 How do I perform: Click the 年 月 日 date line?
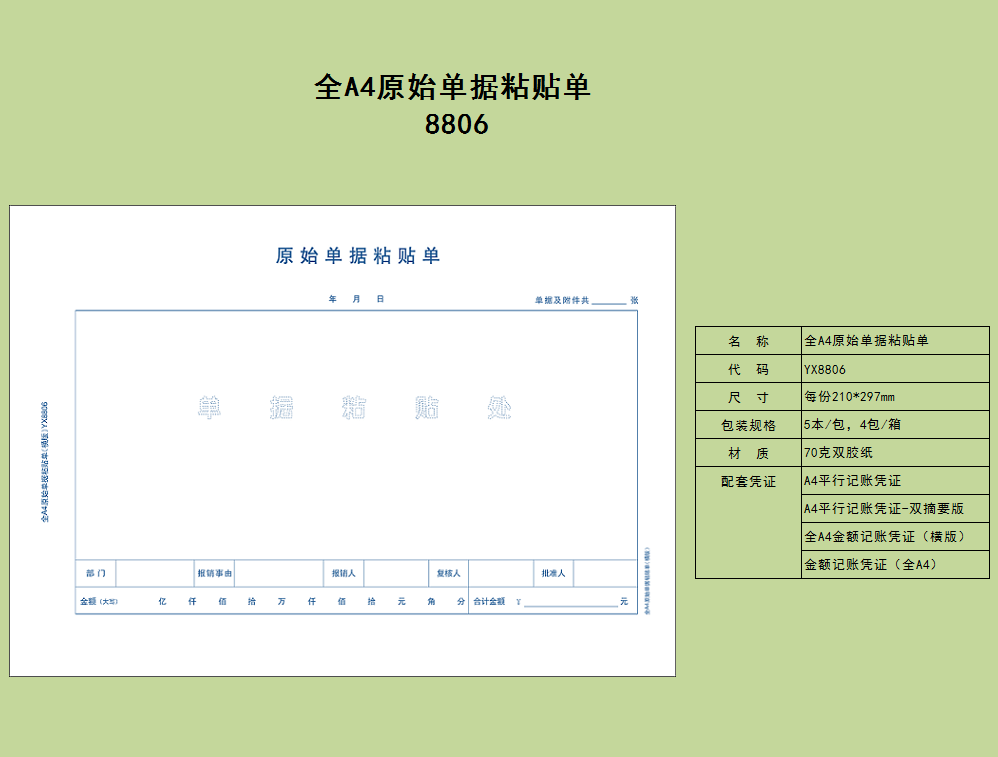point(356,299)
